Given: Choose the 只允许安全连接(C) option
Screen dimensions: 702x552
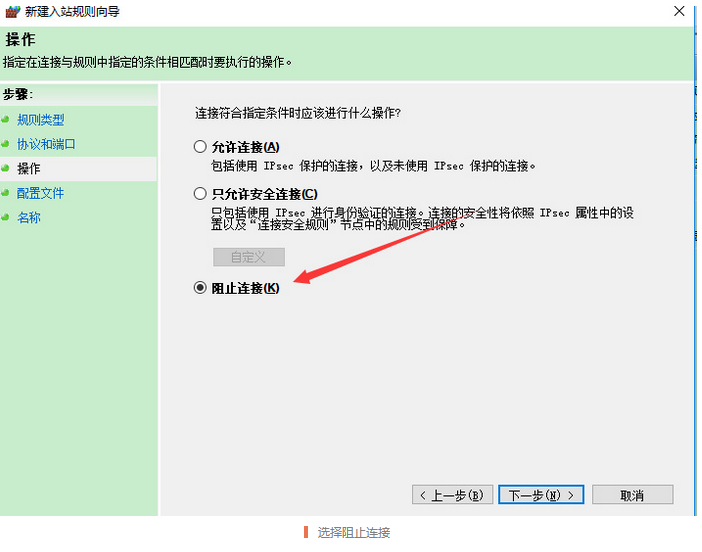Looking at the screenshot, I should click(x=200, y=193).
